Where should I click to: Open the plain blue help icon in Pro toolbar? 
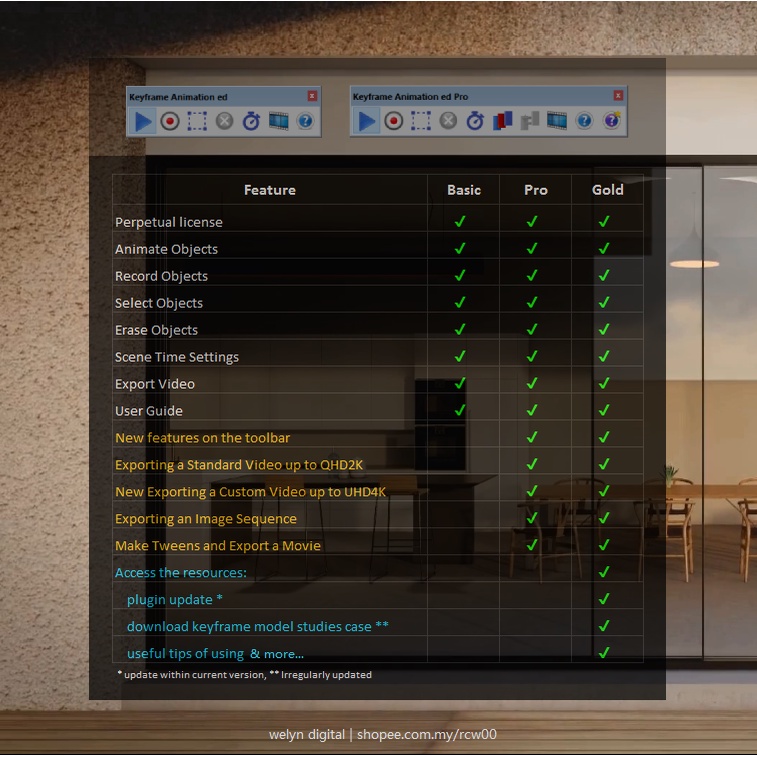[x=584, y=121]
